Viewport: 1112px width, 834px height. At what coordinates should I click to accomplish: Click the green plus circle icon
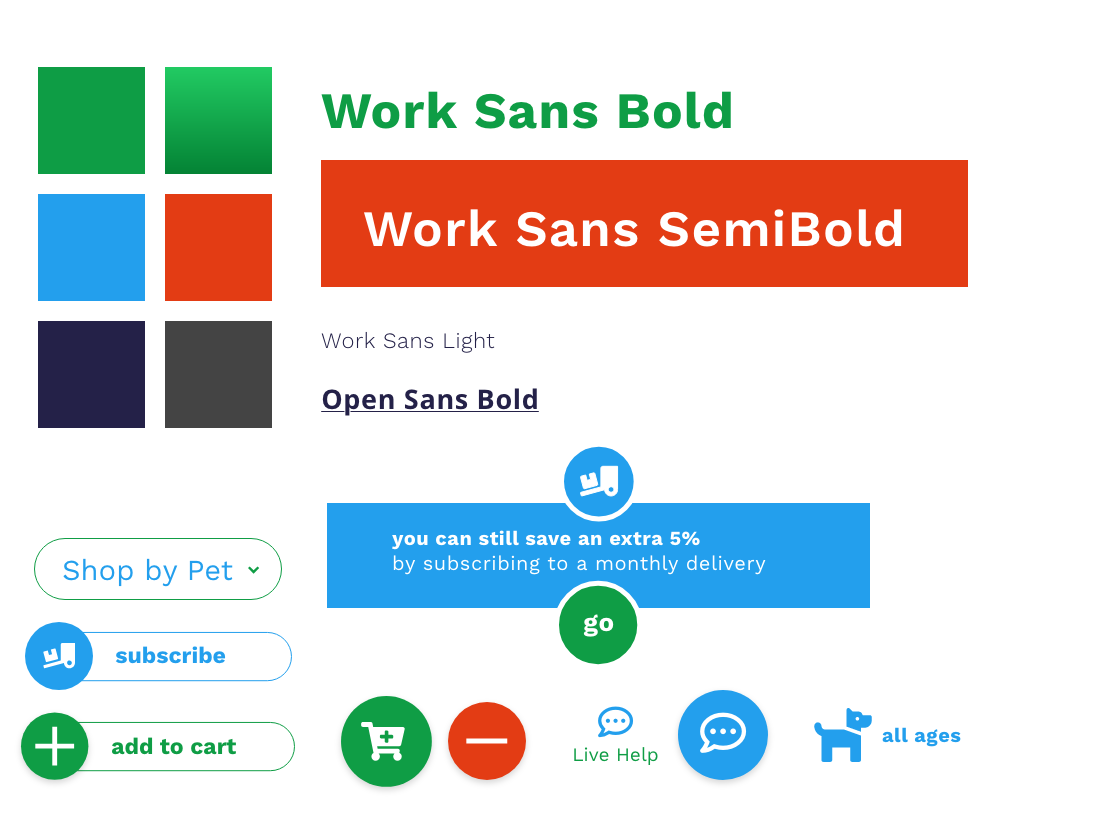(55, 746)
